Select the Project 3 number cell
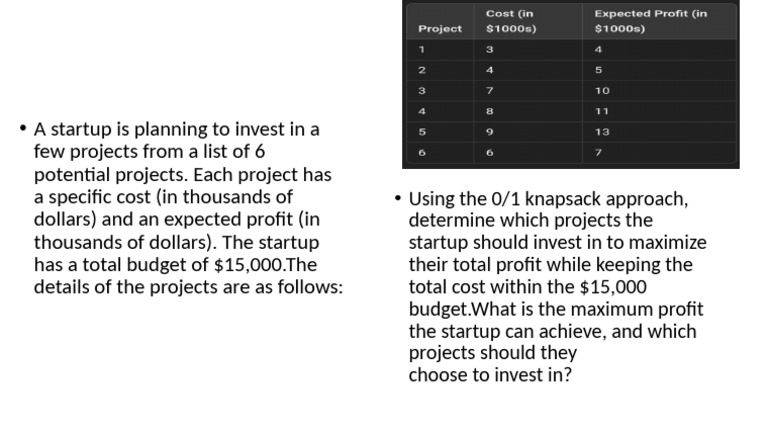This screenshot has height=433, width=768. click(x=422, y=91)
